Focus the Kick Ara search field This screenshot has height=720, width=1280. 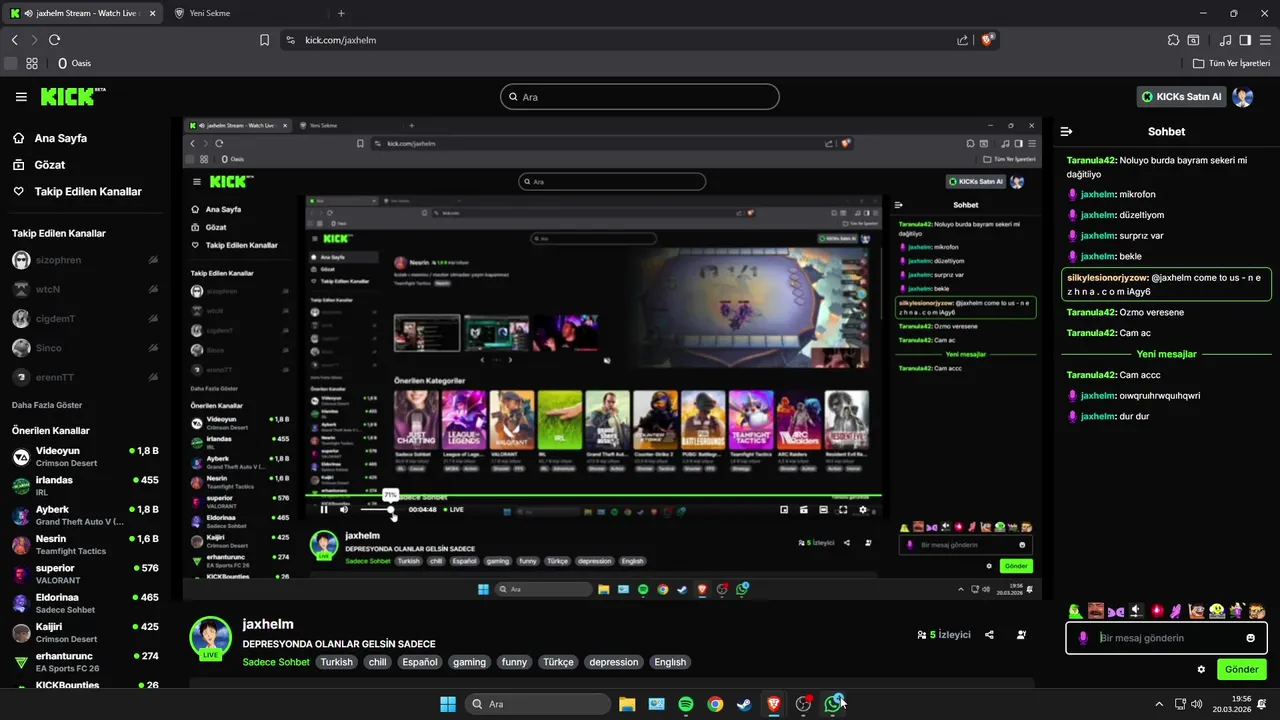639,97
